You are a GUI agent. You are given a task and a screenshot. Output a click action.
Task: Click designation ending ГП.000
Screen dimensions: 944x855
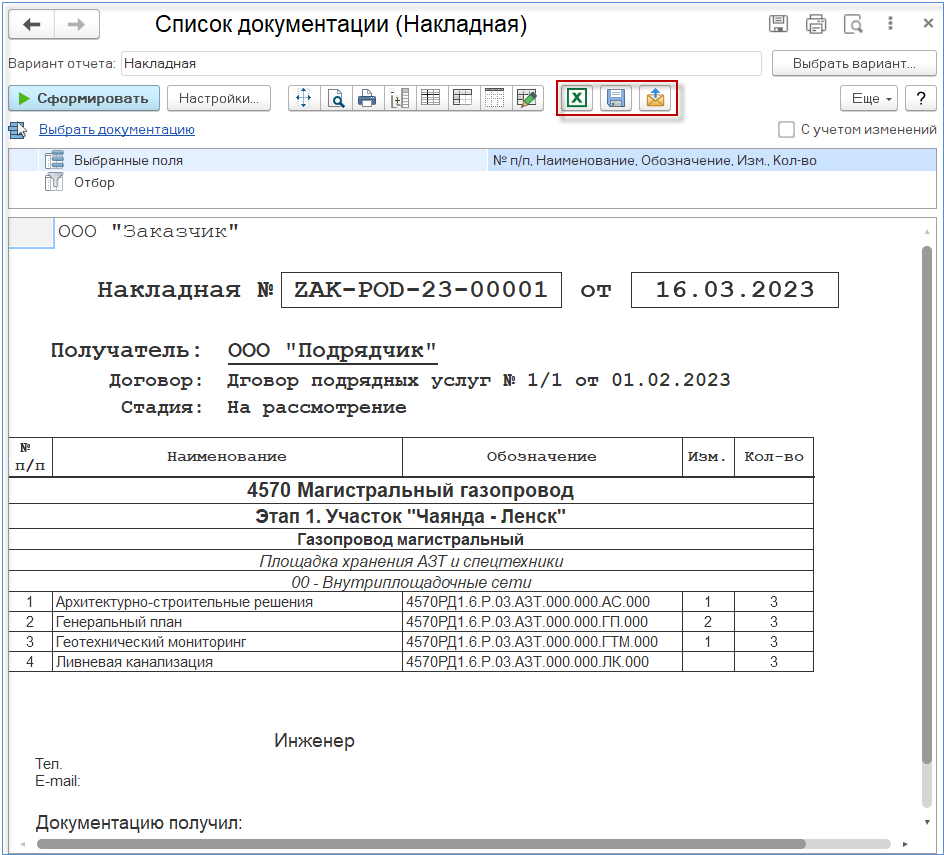(x=542, y=622)
